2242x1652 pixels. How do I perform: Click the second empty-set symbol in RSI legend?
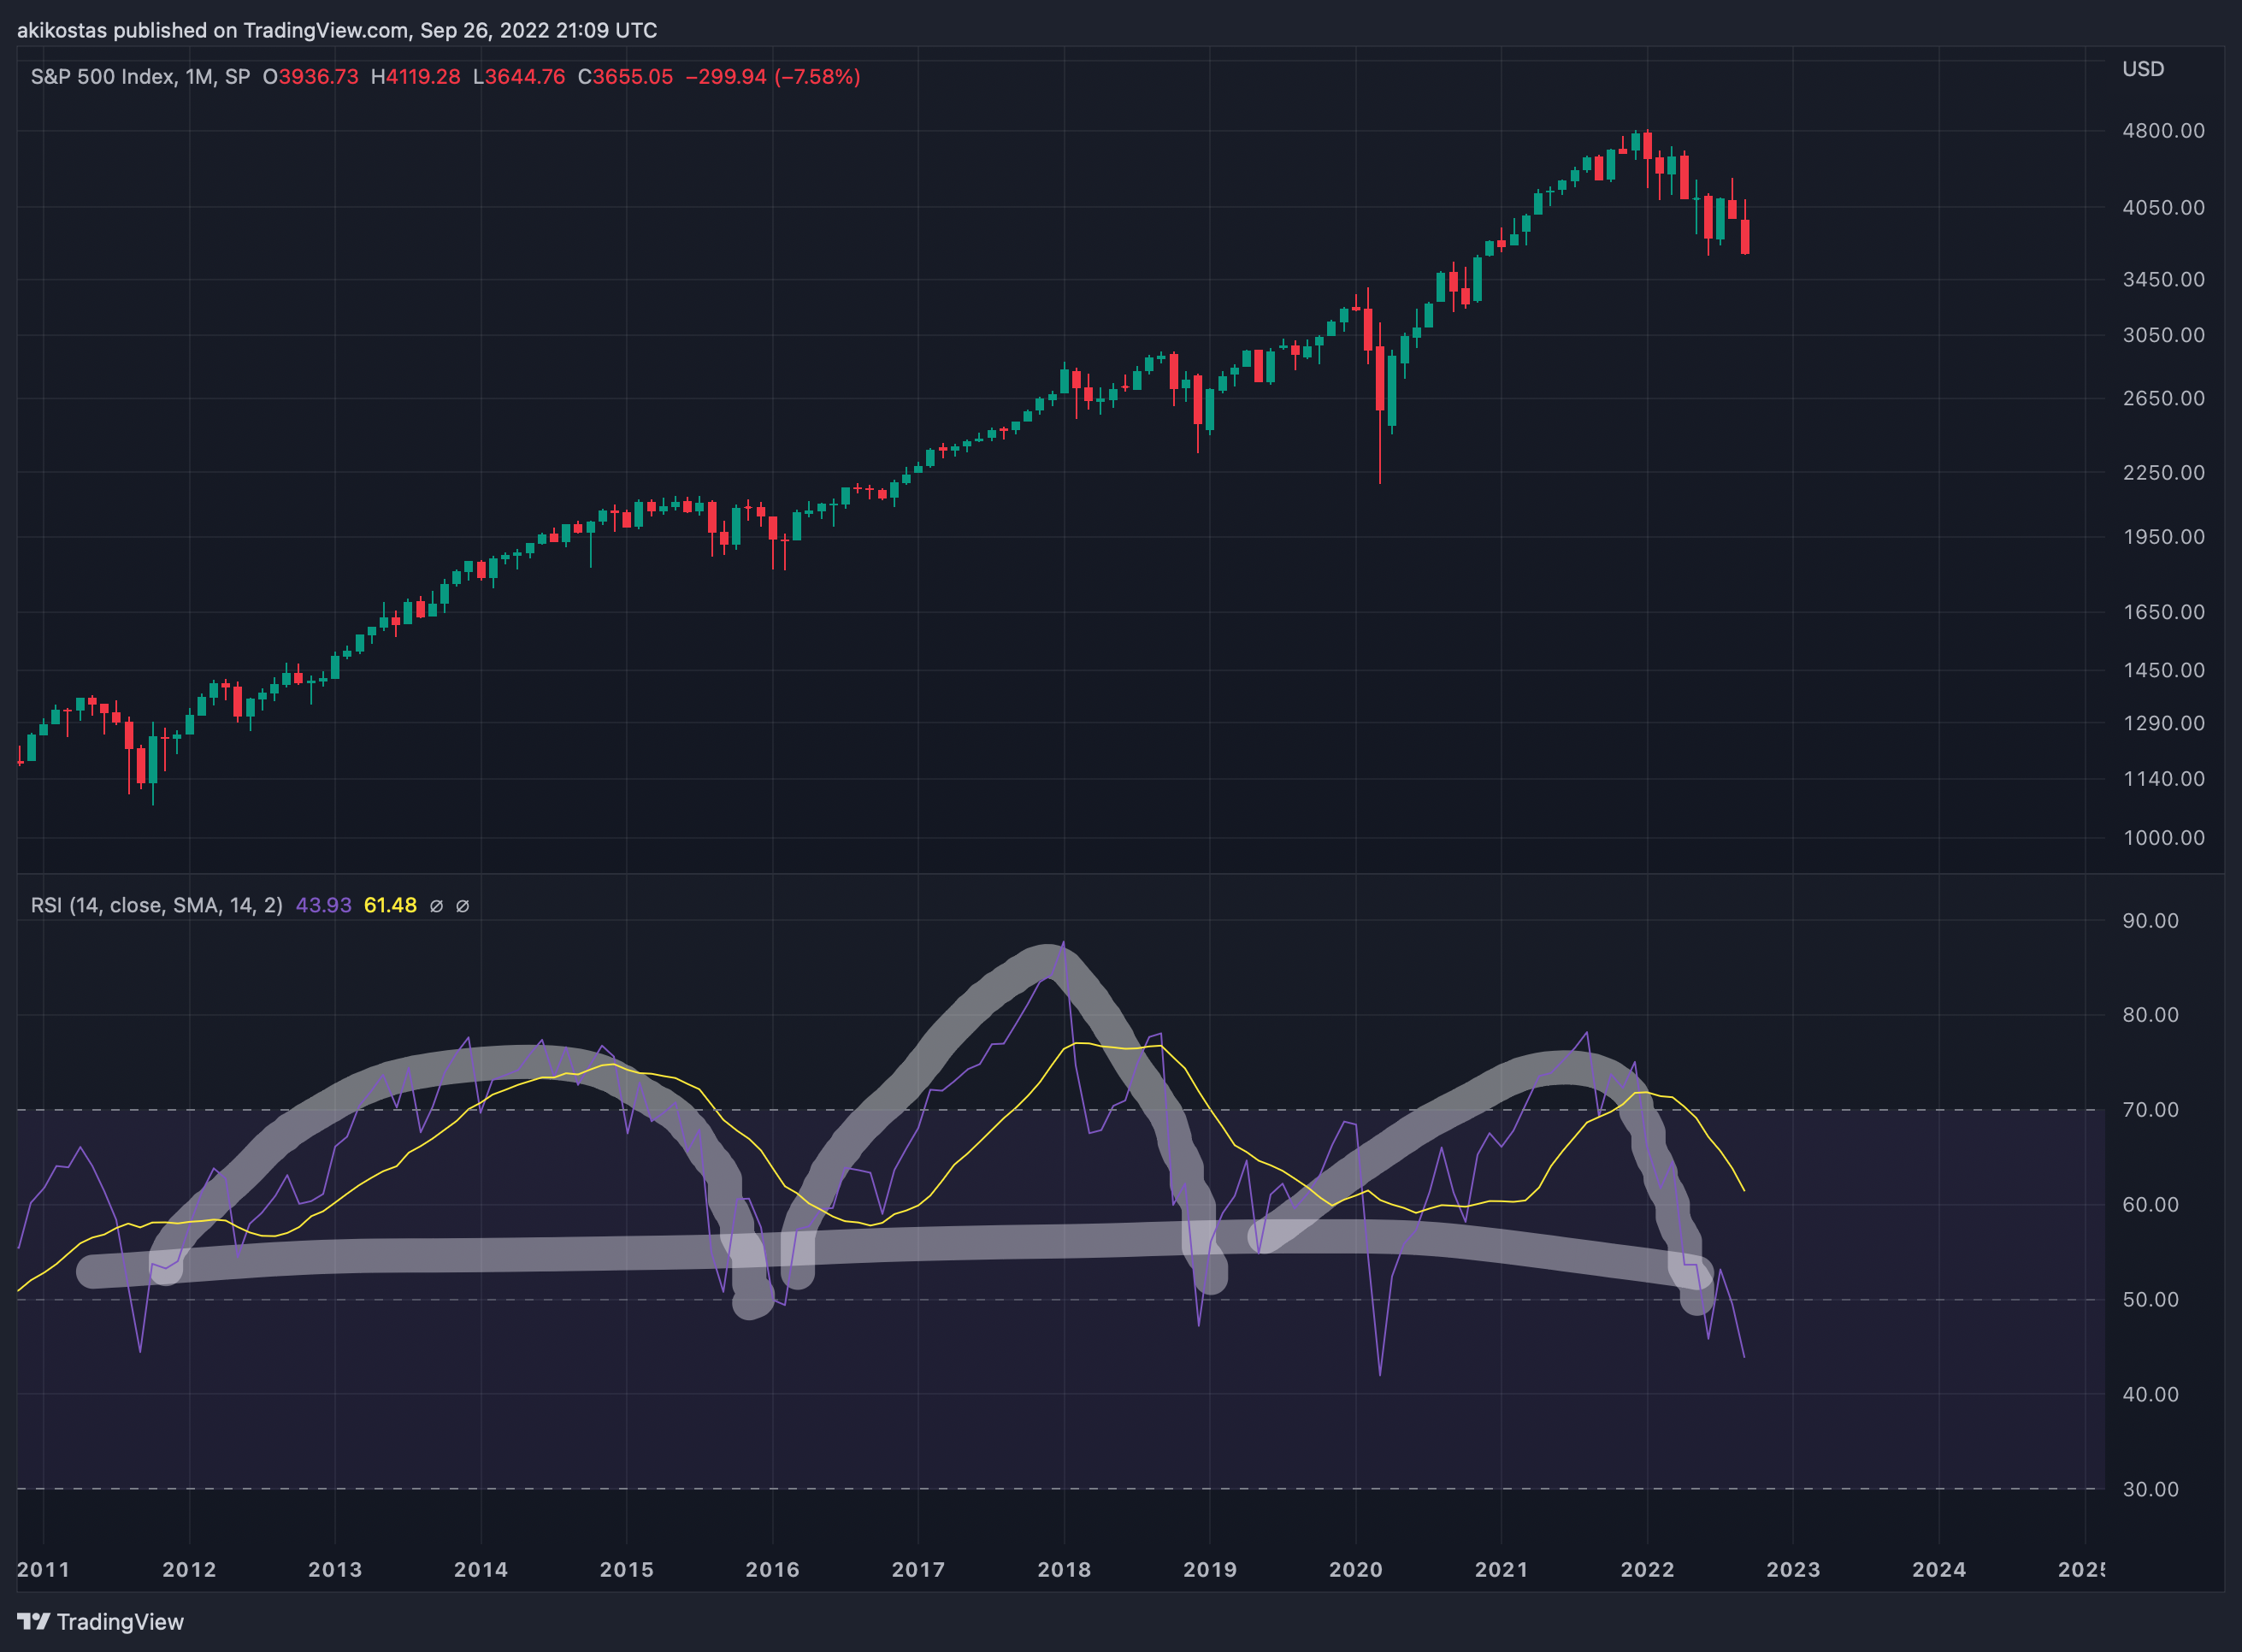pos(462,906)
